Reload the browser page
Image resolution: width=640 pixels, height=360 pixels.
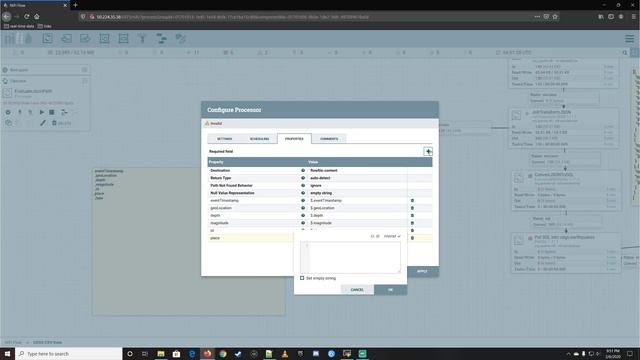click(27, 16)
